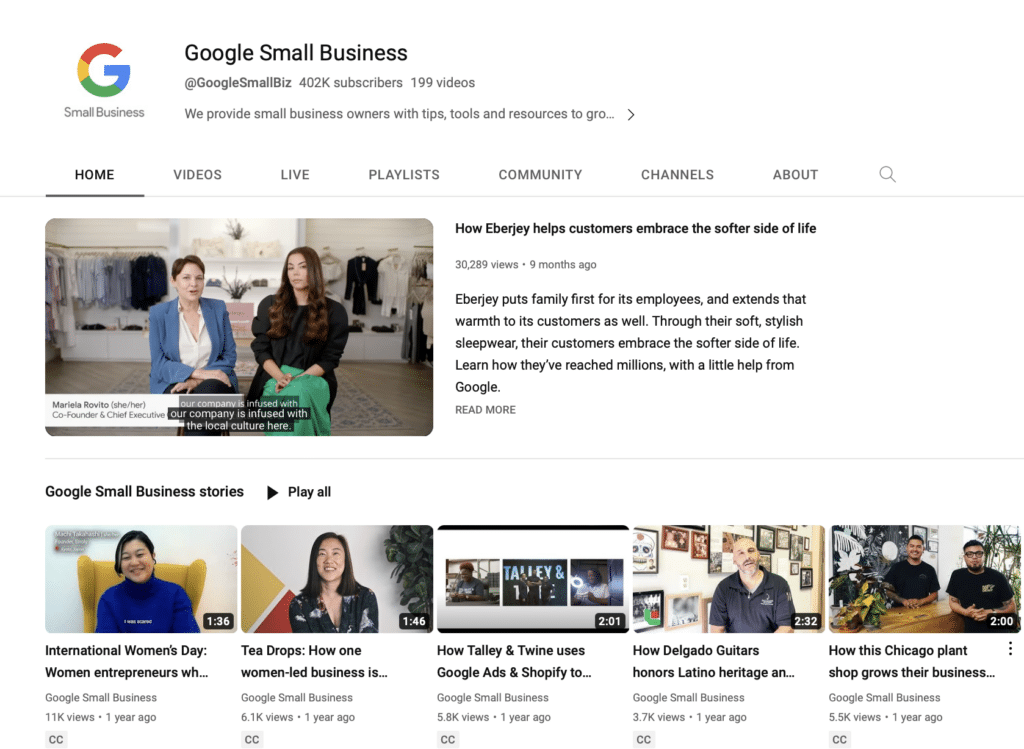Click the '402K subscribers' count
The height and width of the screenshot is (749, 1024).
click(x=351, y=83)
